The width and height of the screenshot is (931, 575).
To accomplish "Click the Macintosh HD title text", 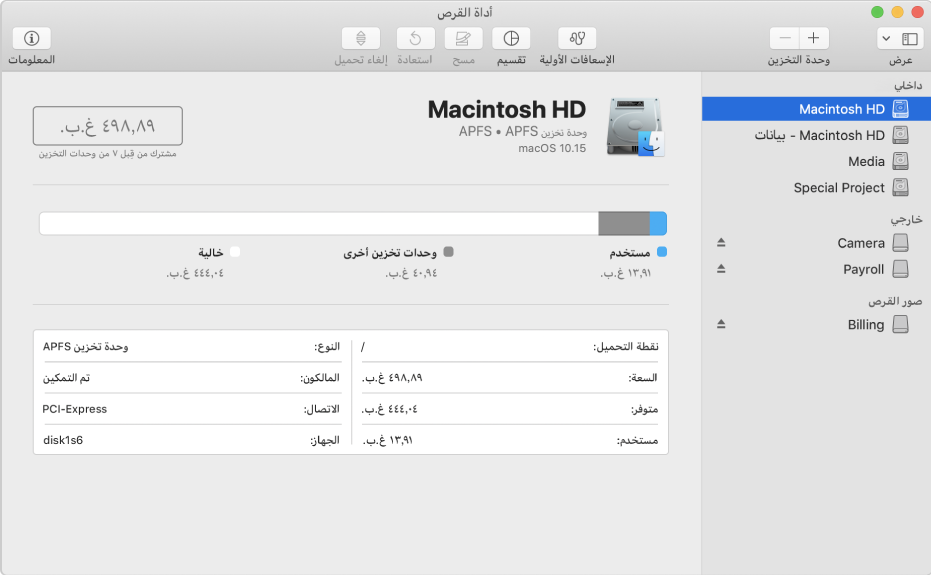I will click(x=506, y=110).
